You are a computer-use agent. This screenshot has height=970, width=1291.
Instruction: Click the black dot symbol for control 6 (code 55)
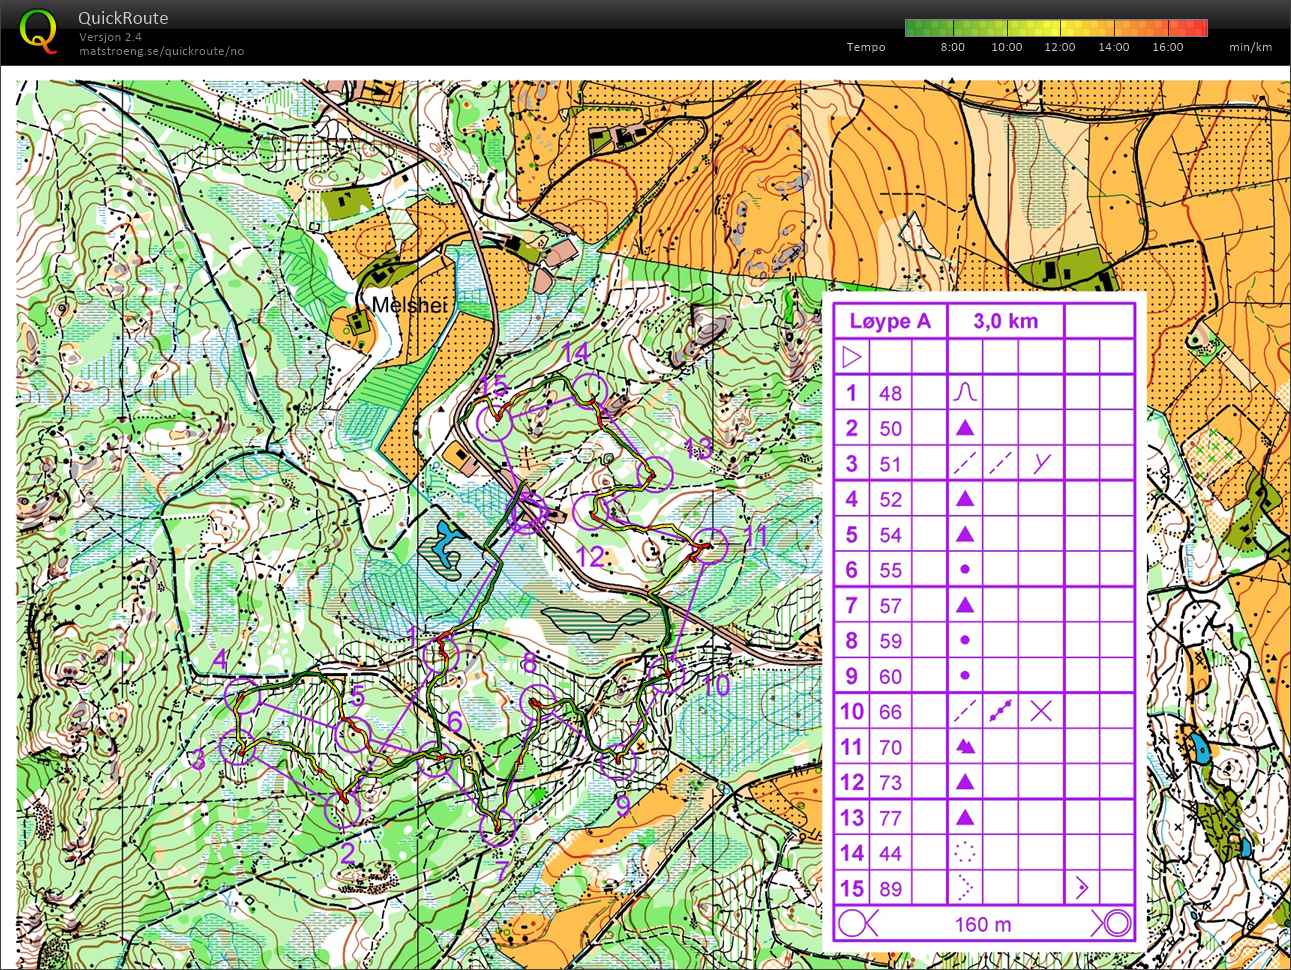click(964, 569)
